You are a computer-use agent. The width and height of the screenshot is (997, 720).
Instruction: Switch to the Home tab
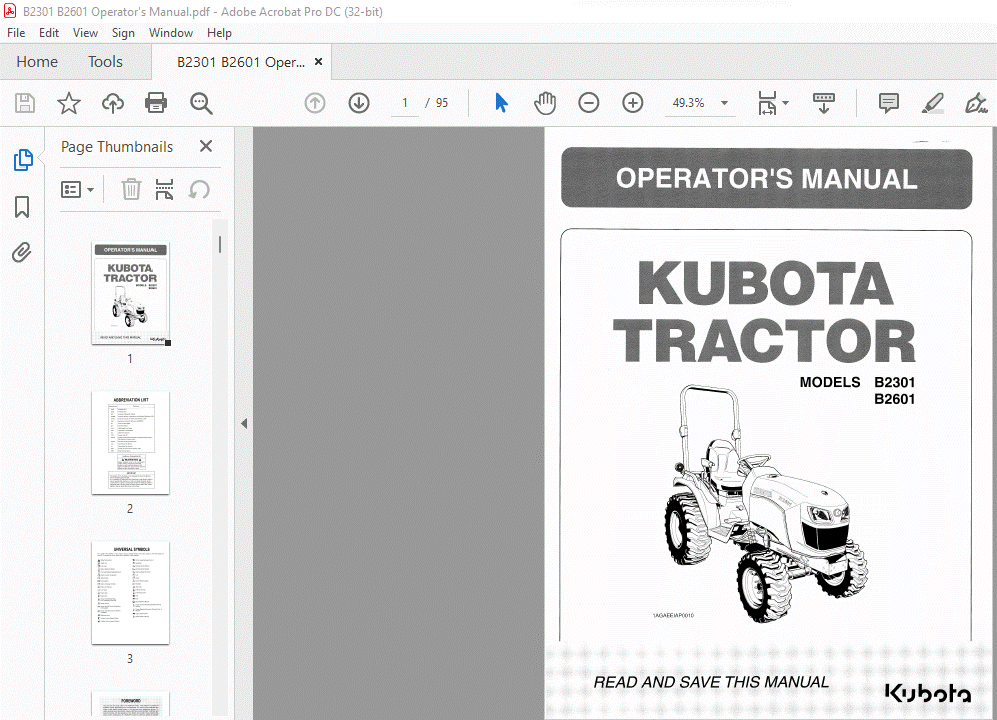[37, 62]
